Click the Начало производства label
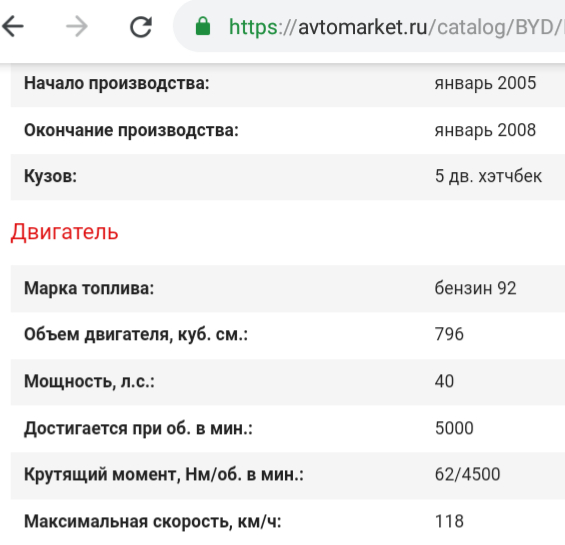Image resolution: width=565 pixels, height=545 pixels. [x=117, y=83]
